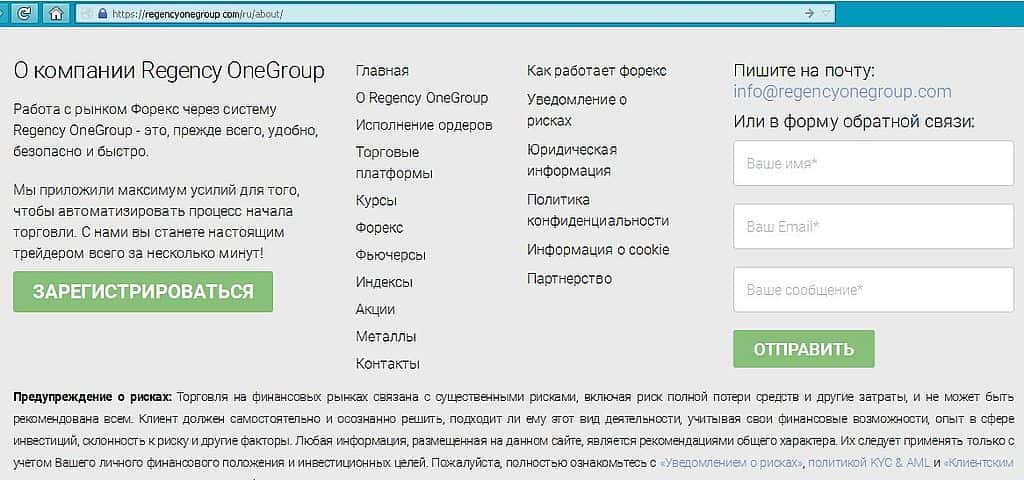This screenshot has height=480, width=1024.
Task: Open the Фьючерсы link
Action: click(x=391, y=255)
